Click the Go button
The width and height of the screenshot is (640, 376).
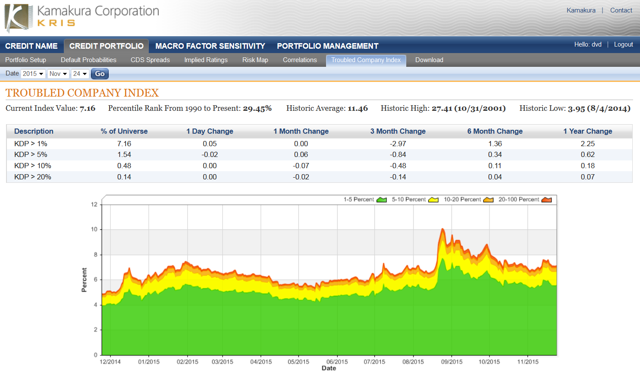coord(100,74)
